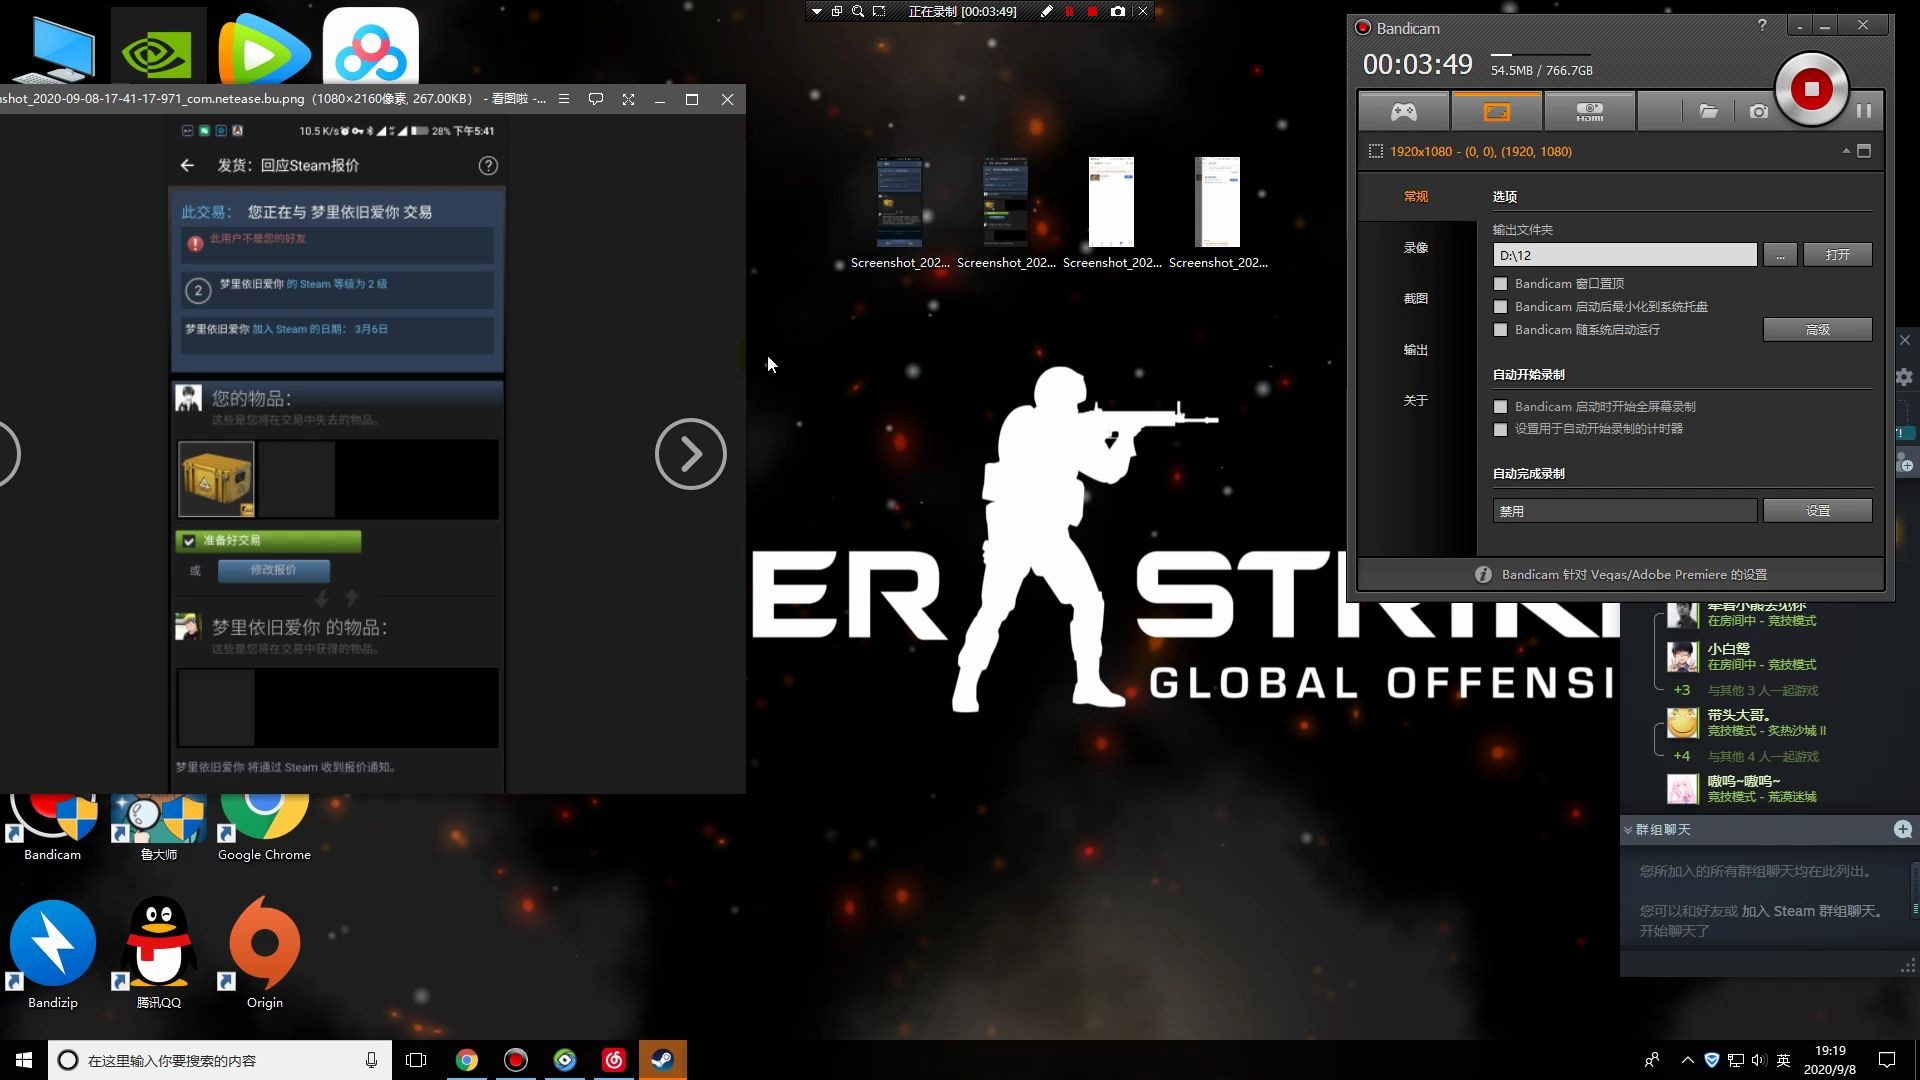Click the ... browse folder button

click(x=1780, y=255)
